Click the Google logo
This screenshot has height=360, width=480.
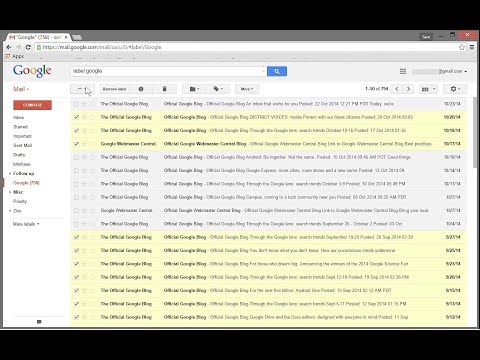point(32,71)
